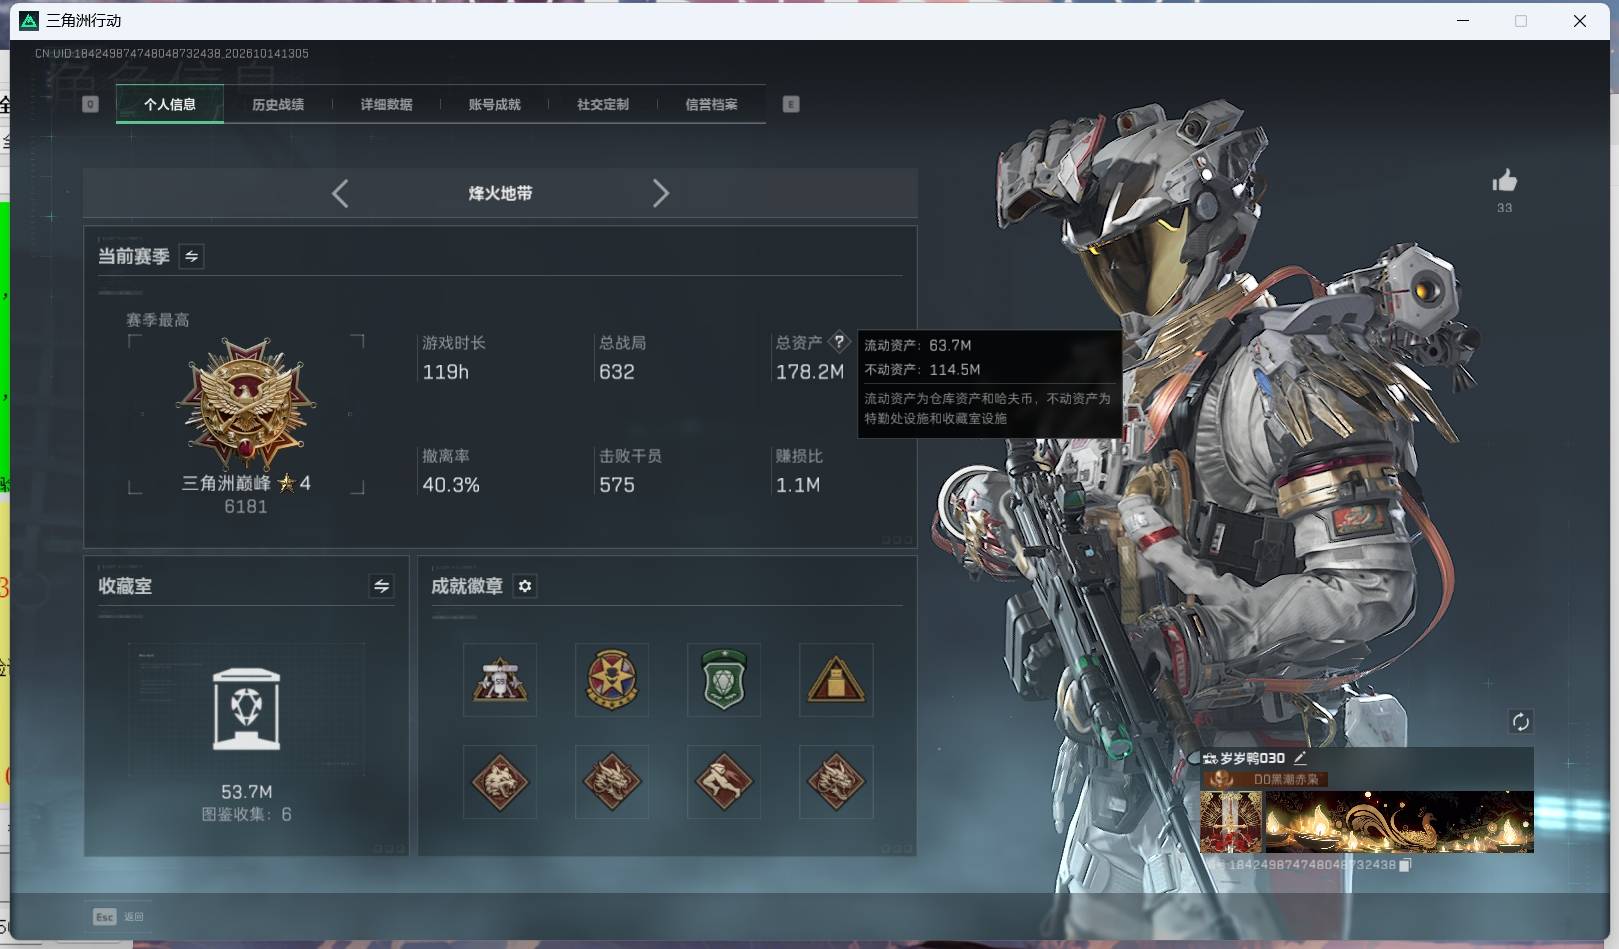Copy the player UID with copy icon
The image size is (1619, 949).
click(1405, 865)
